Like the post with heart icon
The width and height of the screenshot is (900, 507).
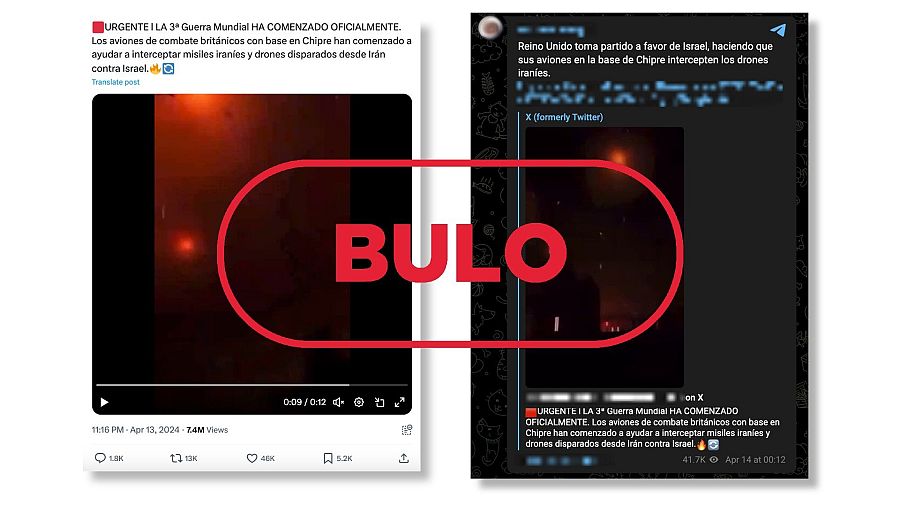pos(251,458)
